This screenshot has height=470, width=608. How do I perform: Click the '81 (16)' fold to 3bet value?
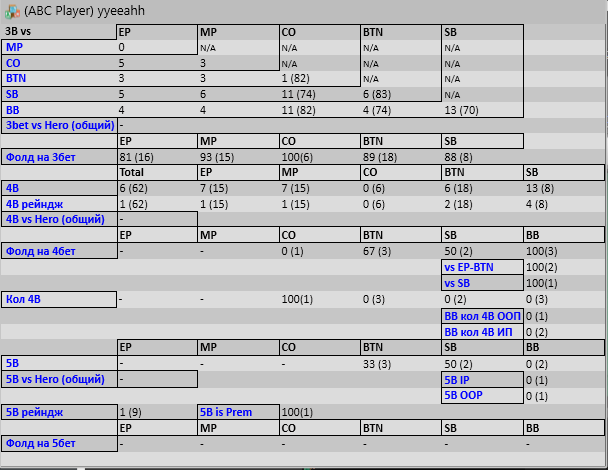tap(136, 157)
